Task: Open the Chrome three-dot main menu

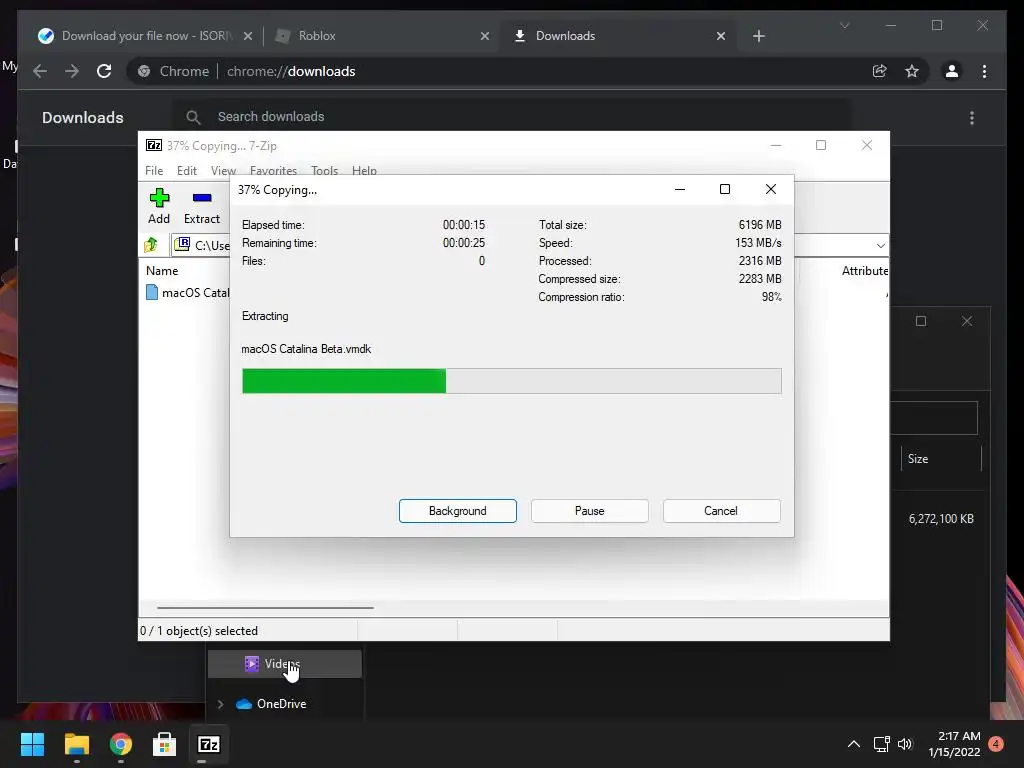Action: click(984, 71)
